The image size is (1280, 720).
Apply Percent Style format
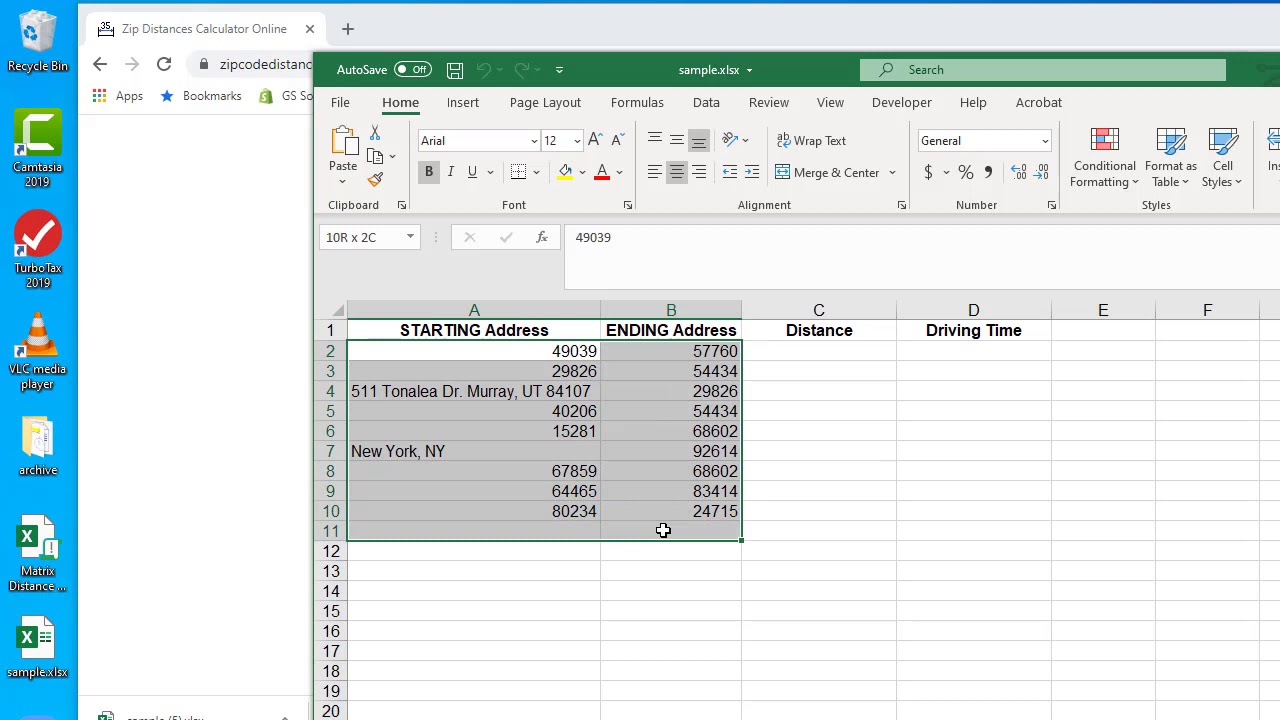click(966, 172)
